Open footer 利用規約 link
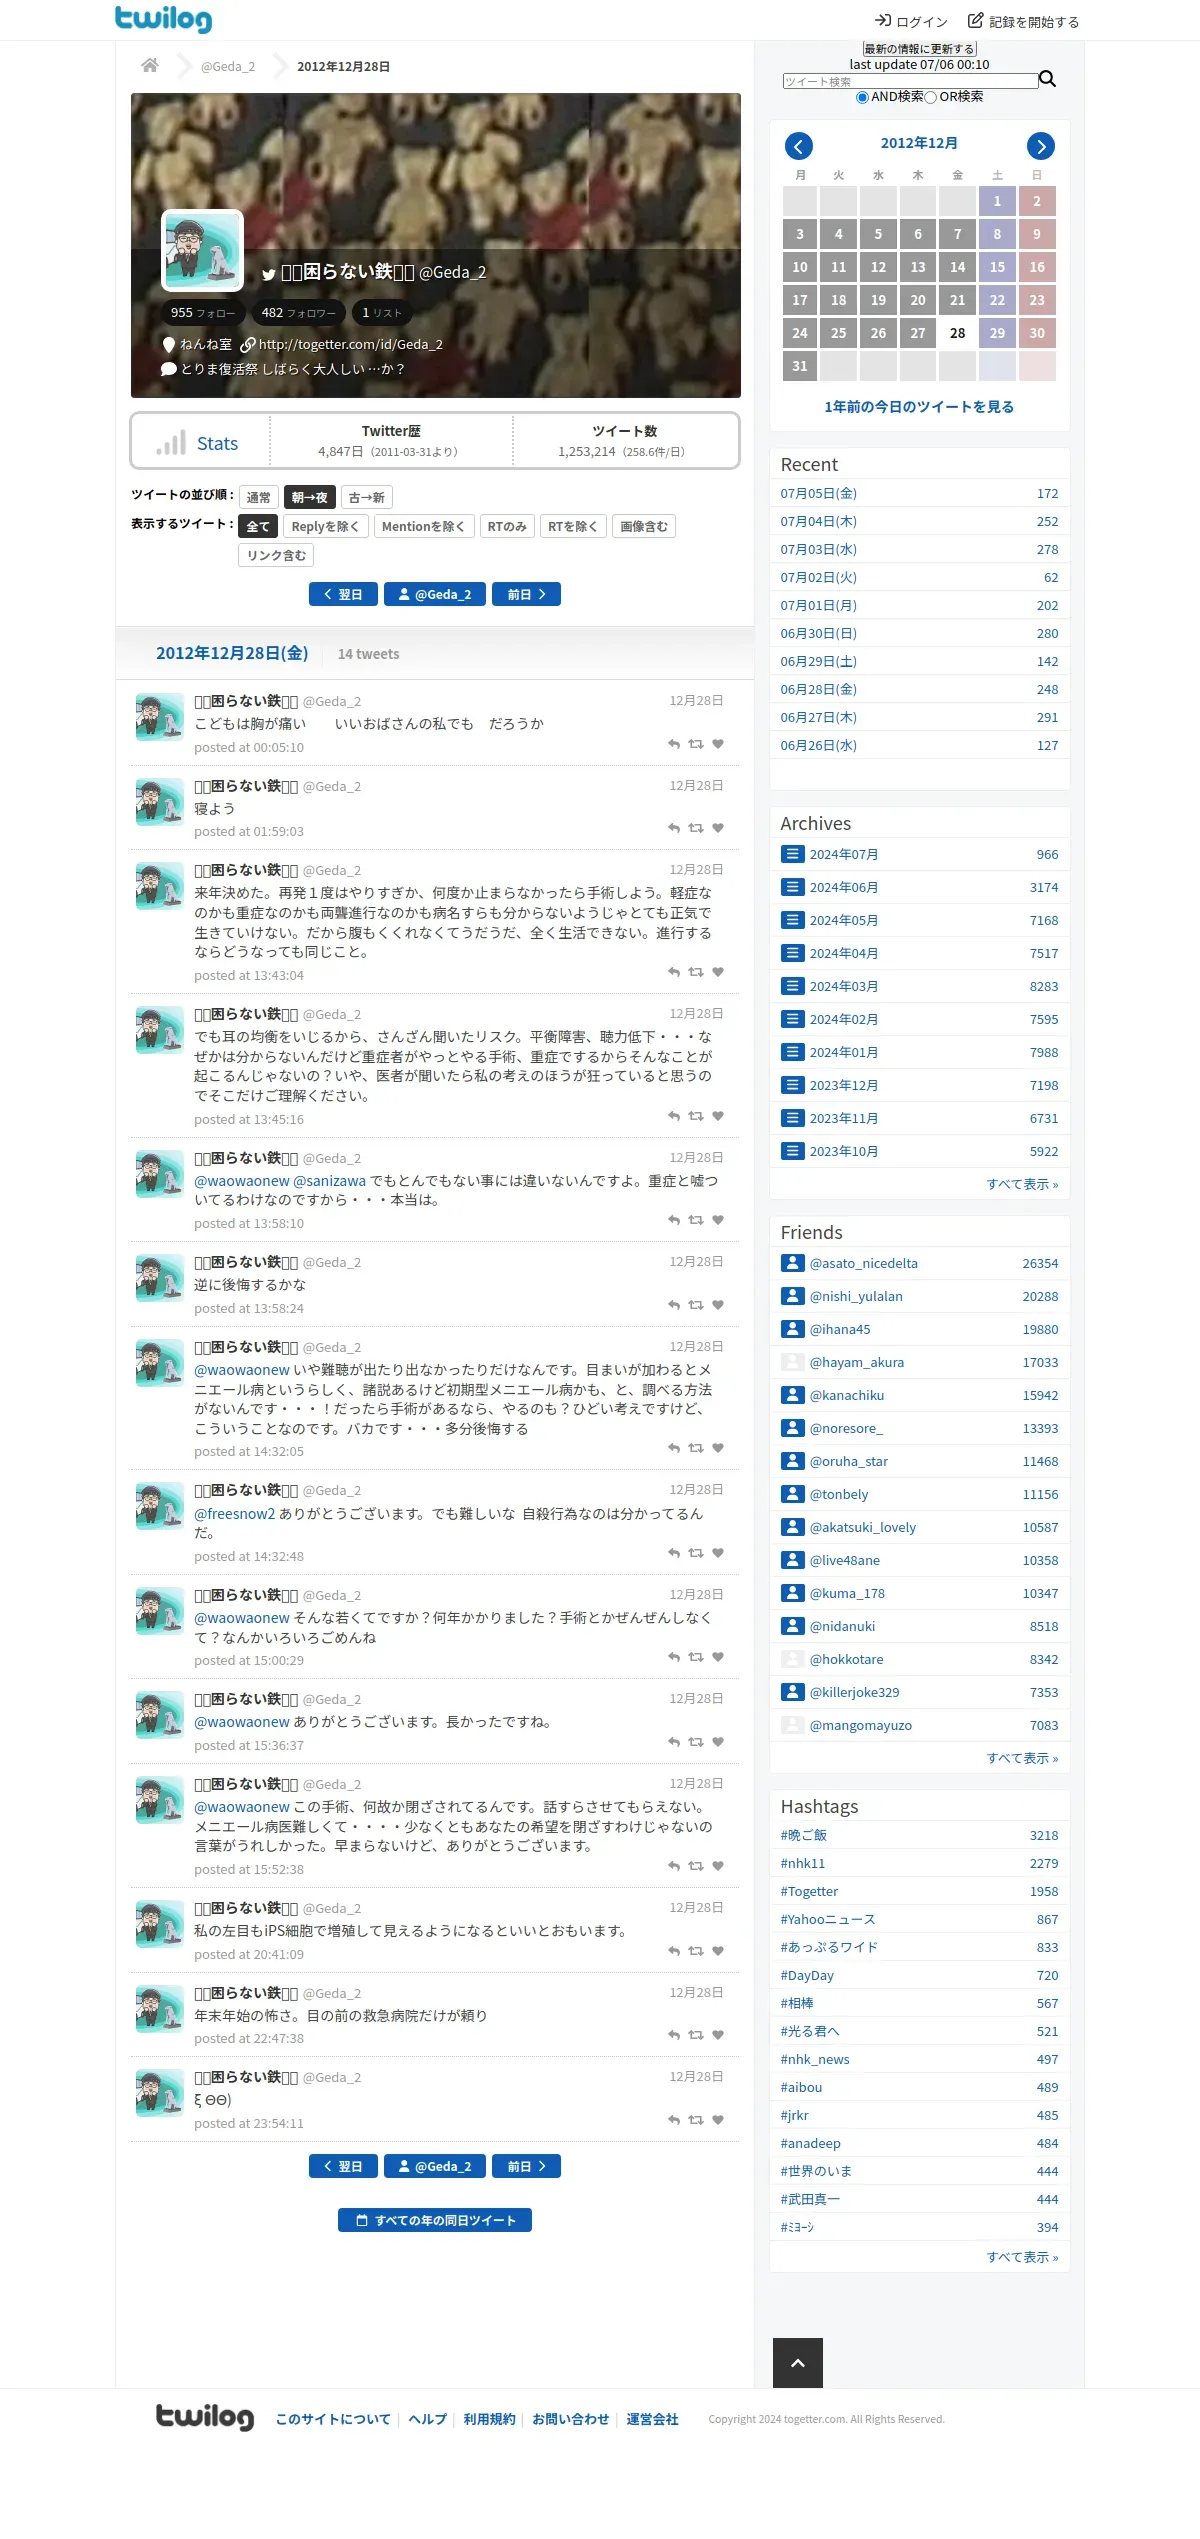1200x2539 pixels. [x=489, y=2419]
